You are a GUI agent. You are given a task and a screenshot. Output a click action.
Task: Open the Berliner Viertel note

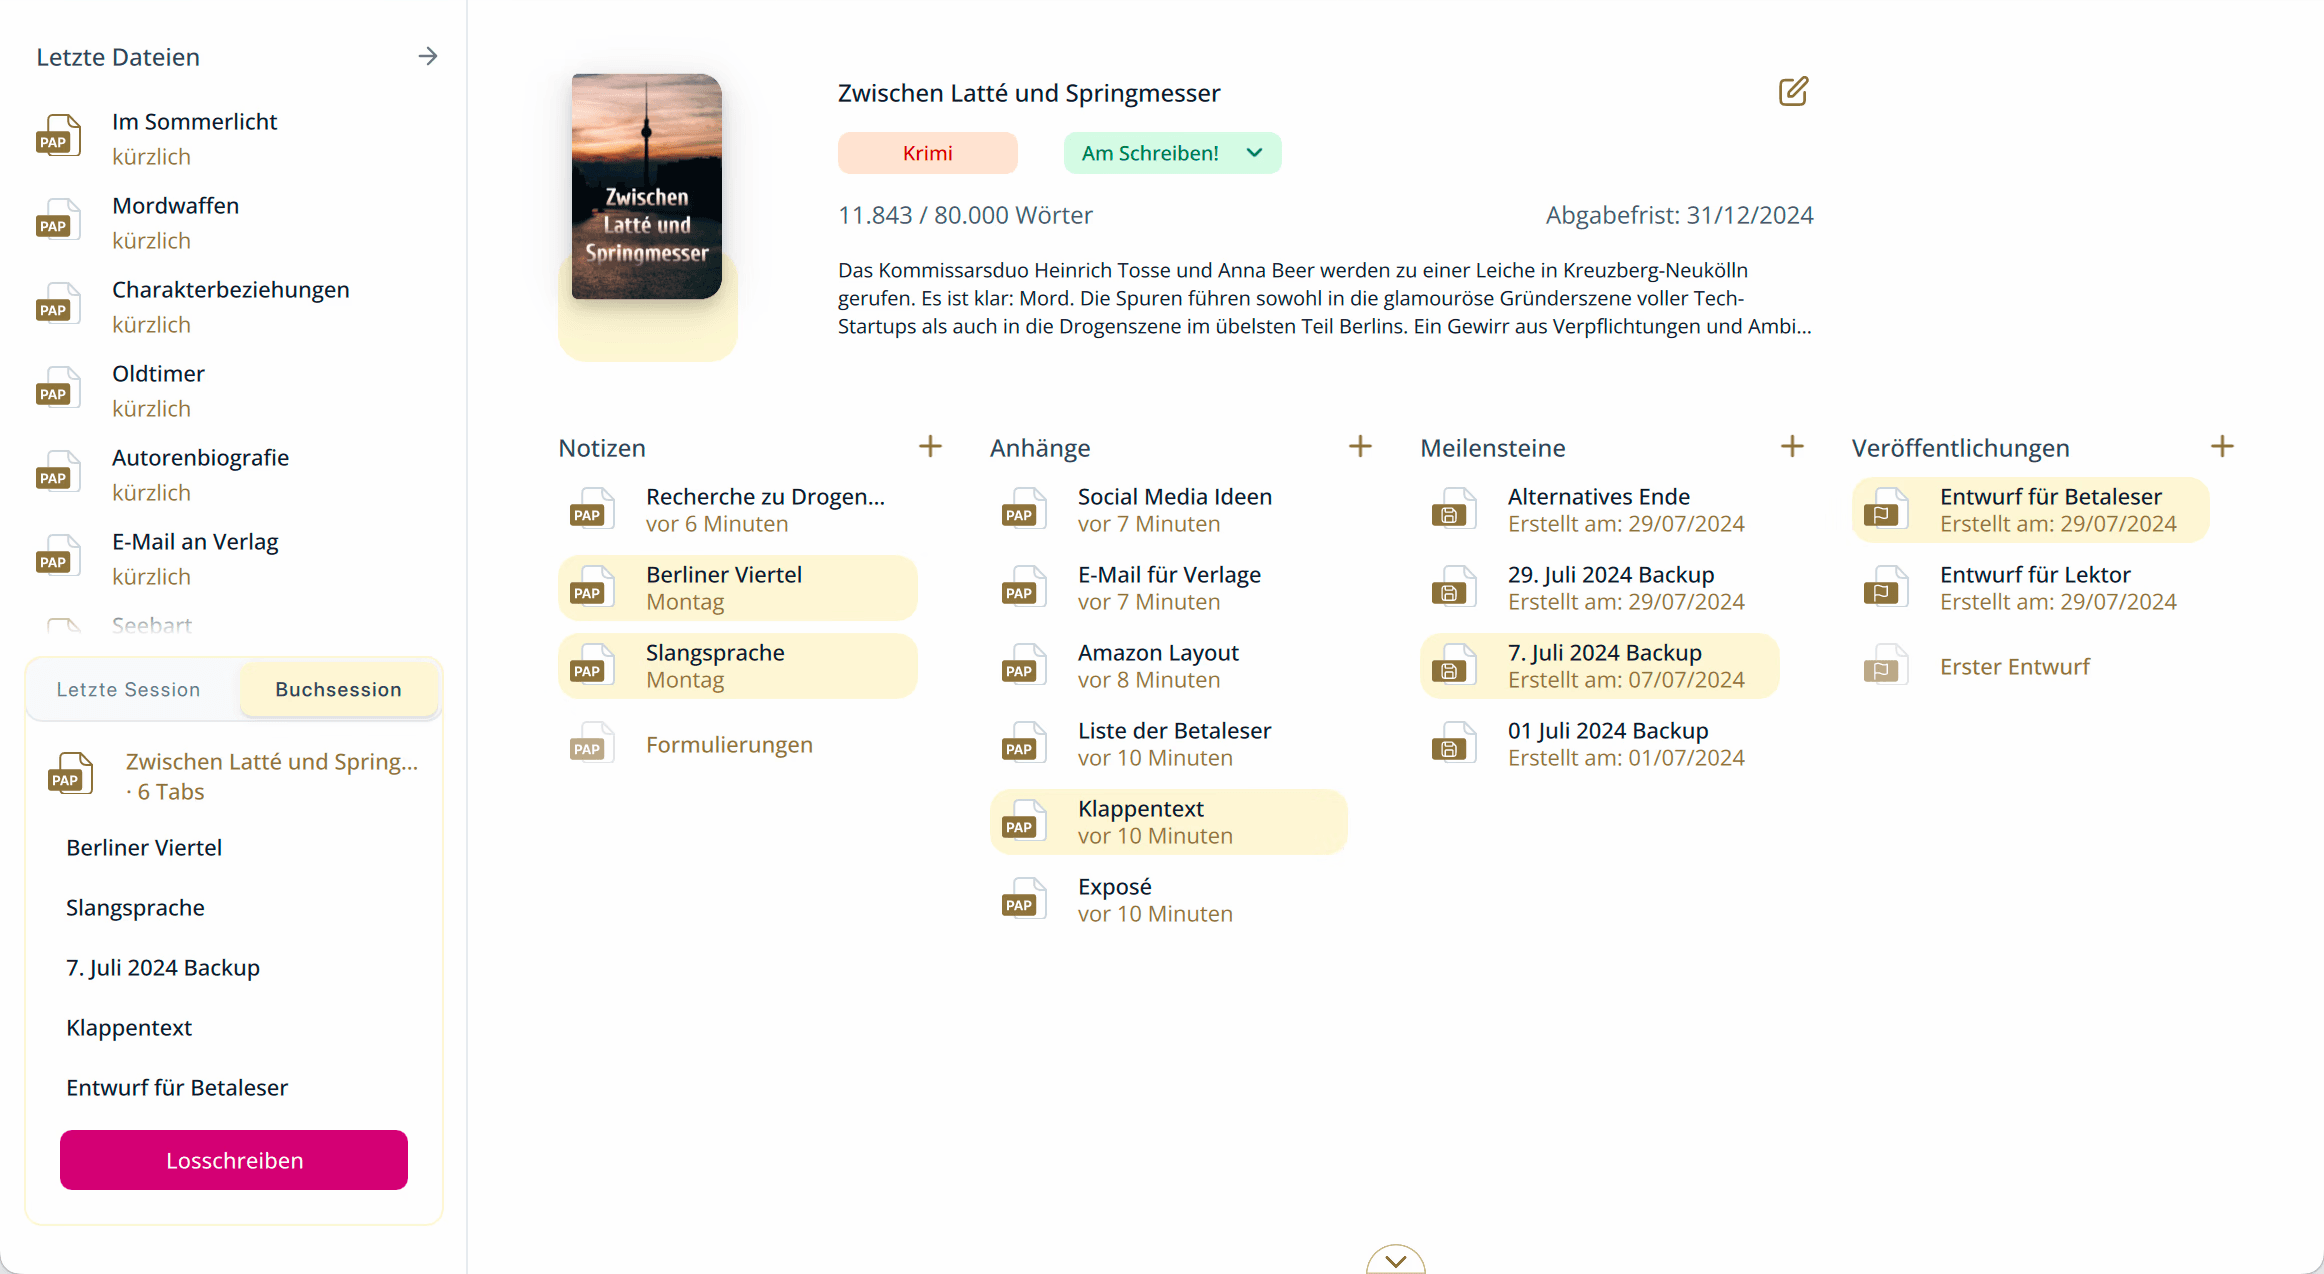738,588
